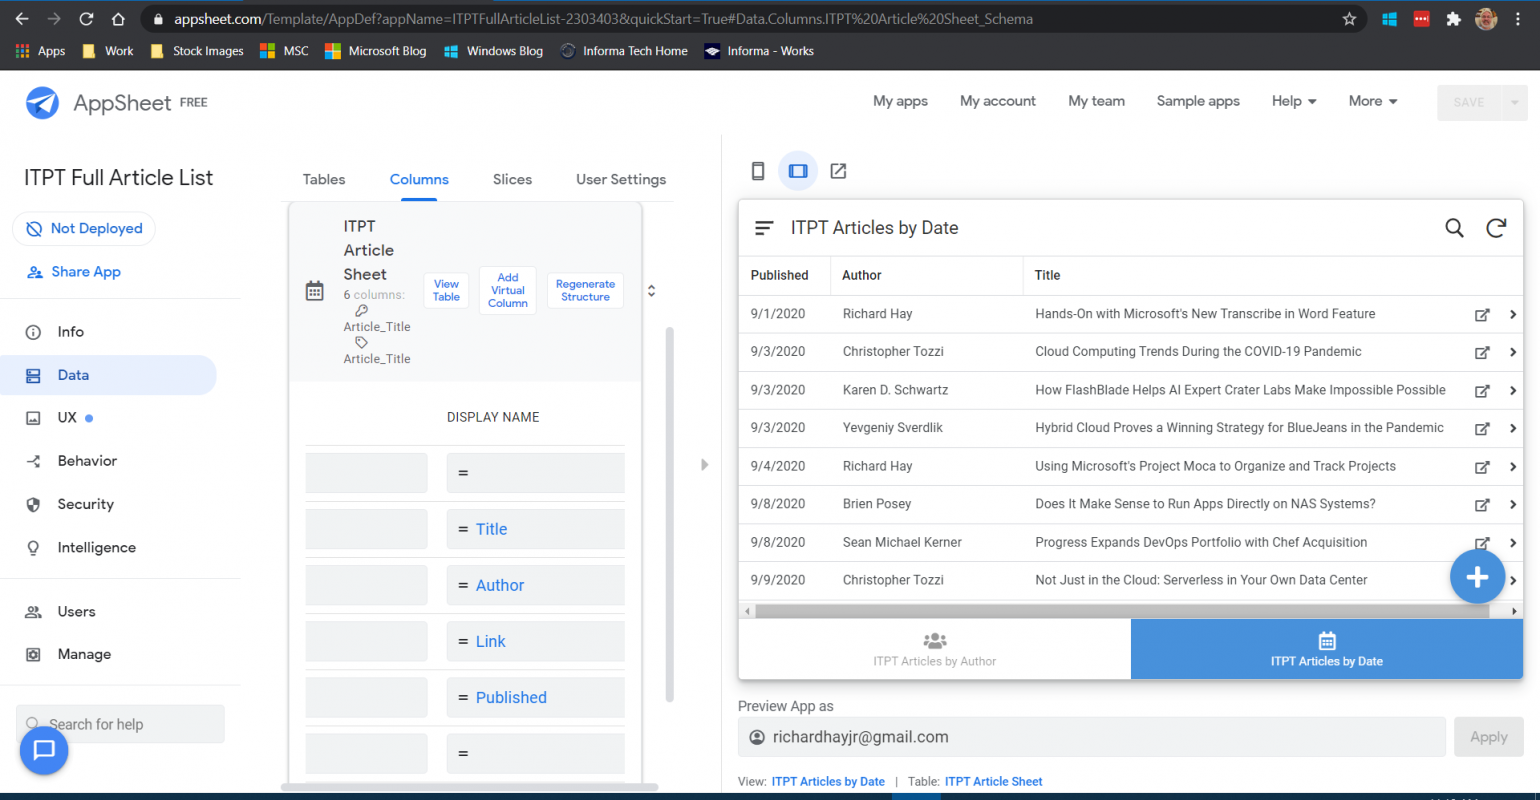
Task: Switch preview to phone view
Action: pos(757,170)
